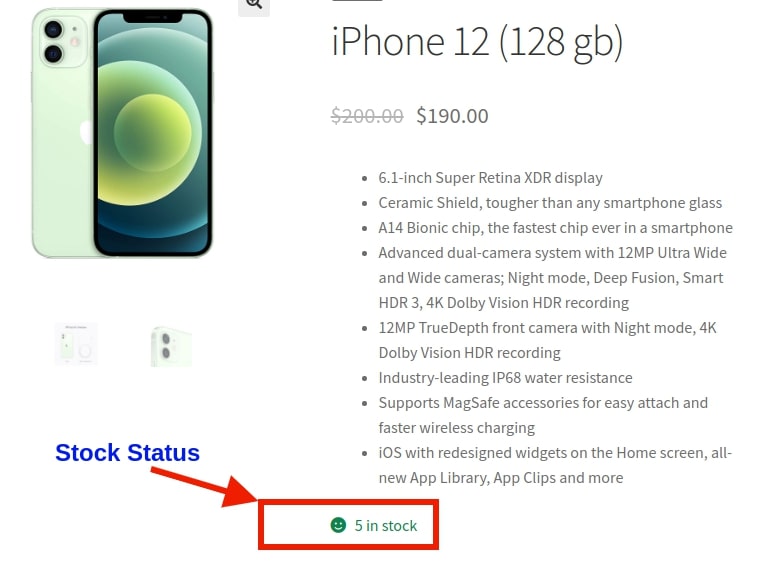Image resolution: width=757 pixels, height=564 pixels.
Task: Click the iOS redesigned widgets bullet
Action: point(555,465)
